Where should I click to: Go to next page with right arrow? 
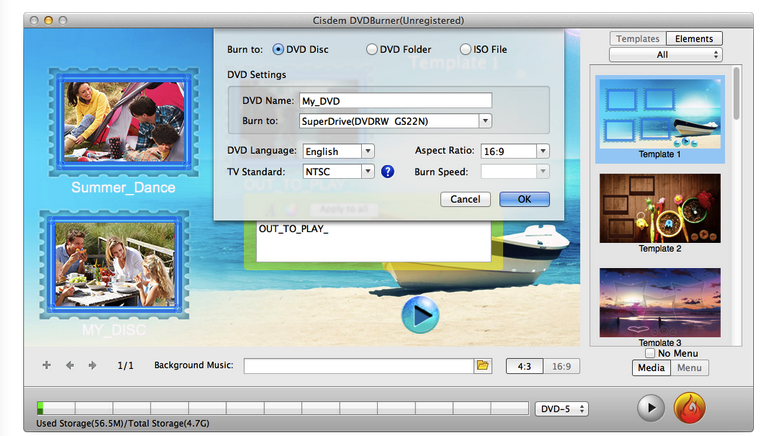pos(92,366)
